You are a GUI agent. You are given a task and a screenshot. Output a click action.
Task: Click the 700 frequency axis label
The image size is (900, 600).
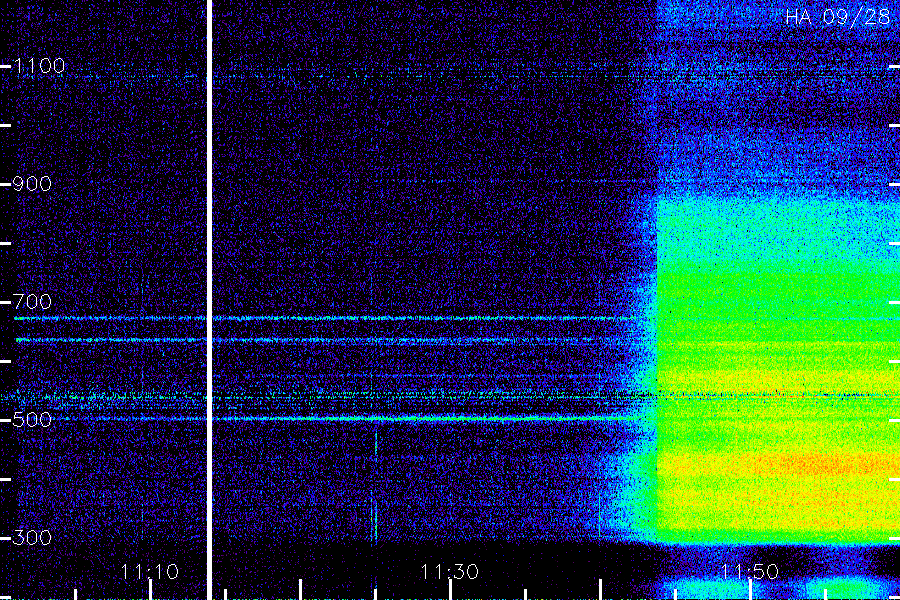[32, 301]
